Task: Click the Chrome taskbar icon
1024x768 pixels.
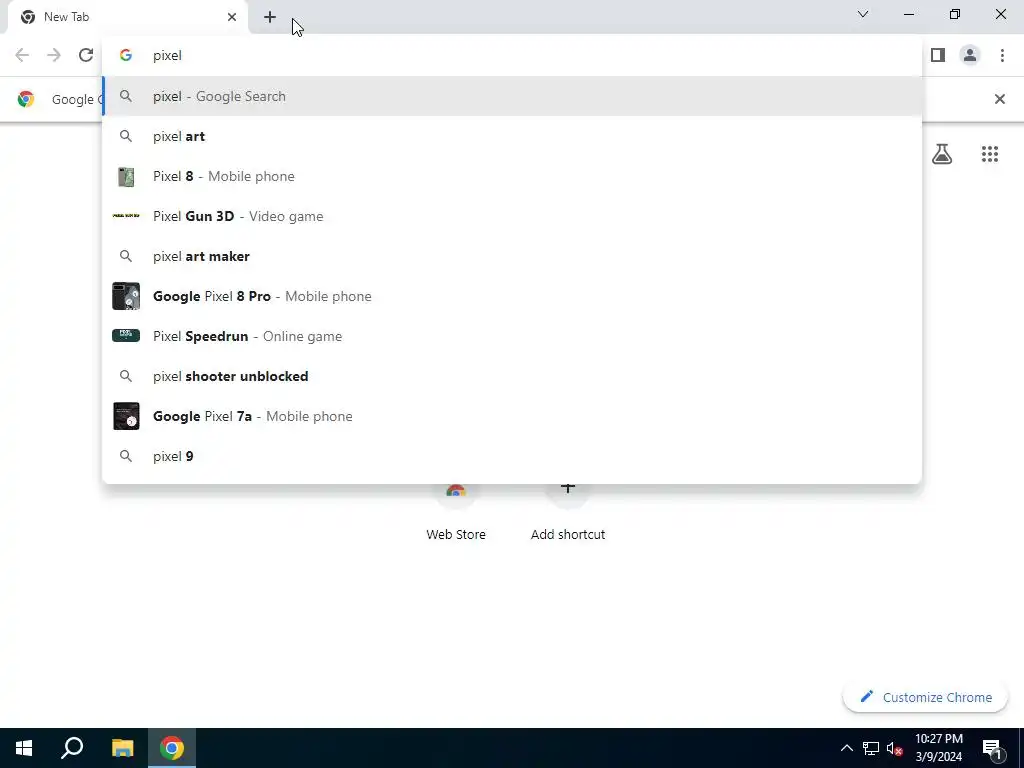Action: [x=172, y=748]
